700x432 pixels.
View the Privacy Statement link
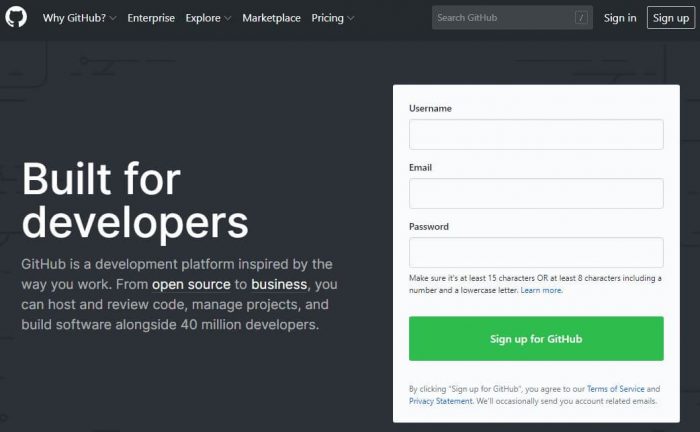[440, 401]
